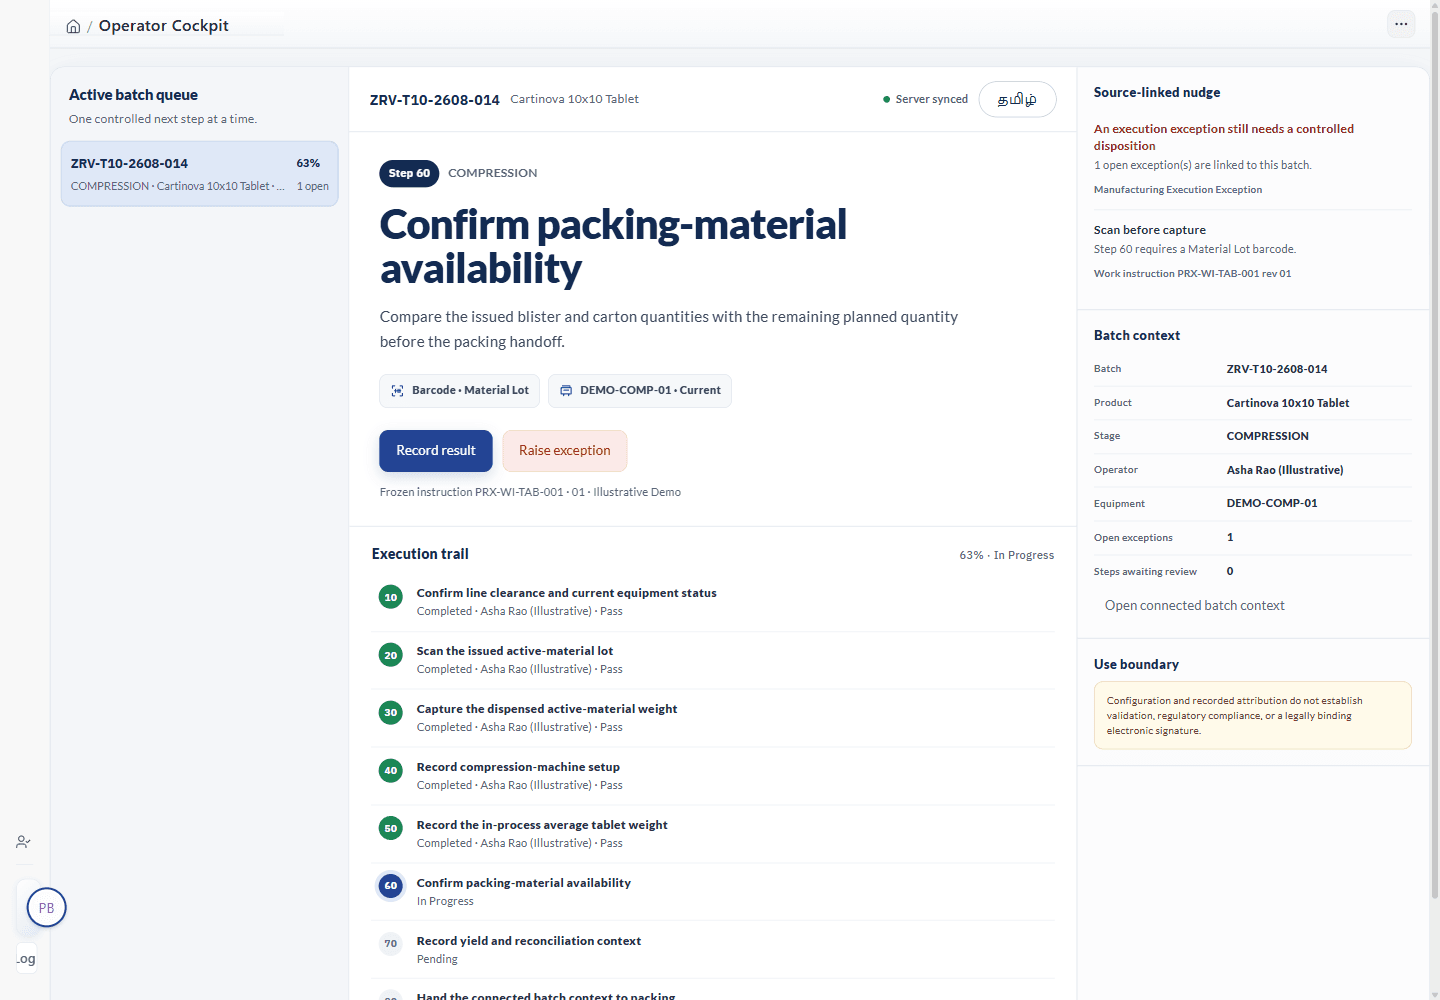
Task: Click 'Record yield and reconciliation context'
Action: point(529,941)
